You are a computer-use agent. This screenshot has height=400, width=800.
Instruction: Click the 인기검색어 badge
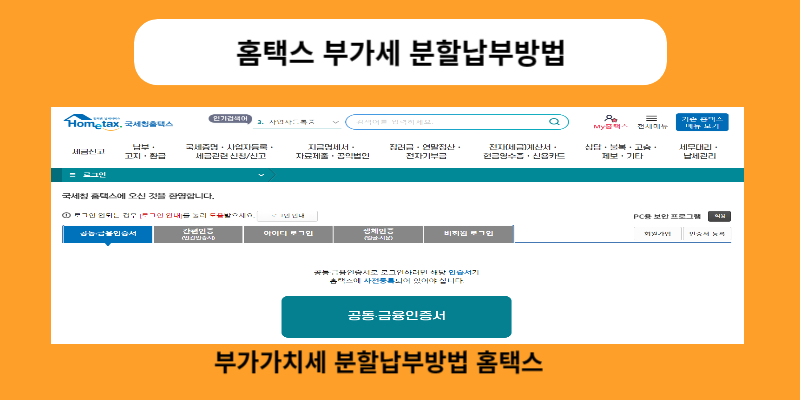(x=230, y=119)
